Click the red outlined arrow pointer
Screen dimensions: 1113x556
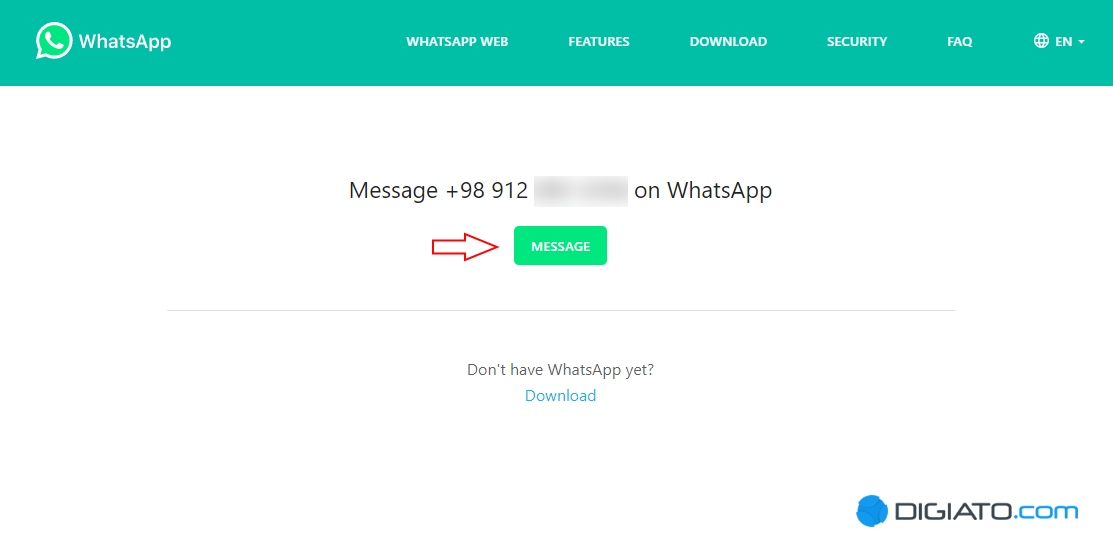[466, 246]
